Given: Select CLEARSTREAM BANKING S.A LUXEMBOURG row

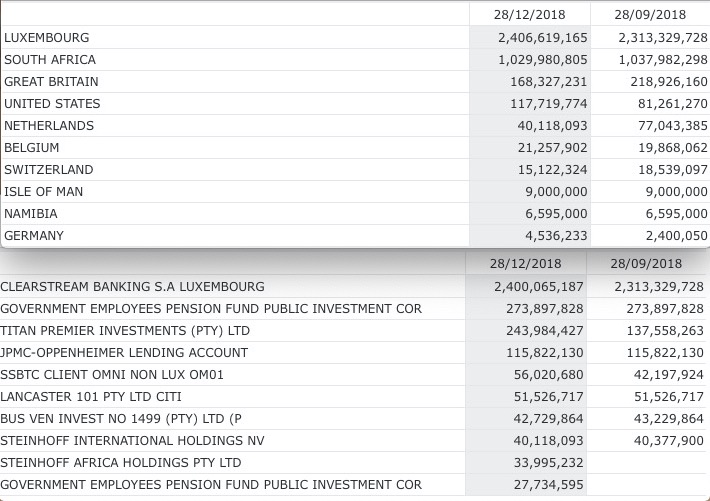Looking at the screenshot, I should 352,286.
